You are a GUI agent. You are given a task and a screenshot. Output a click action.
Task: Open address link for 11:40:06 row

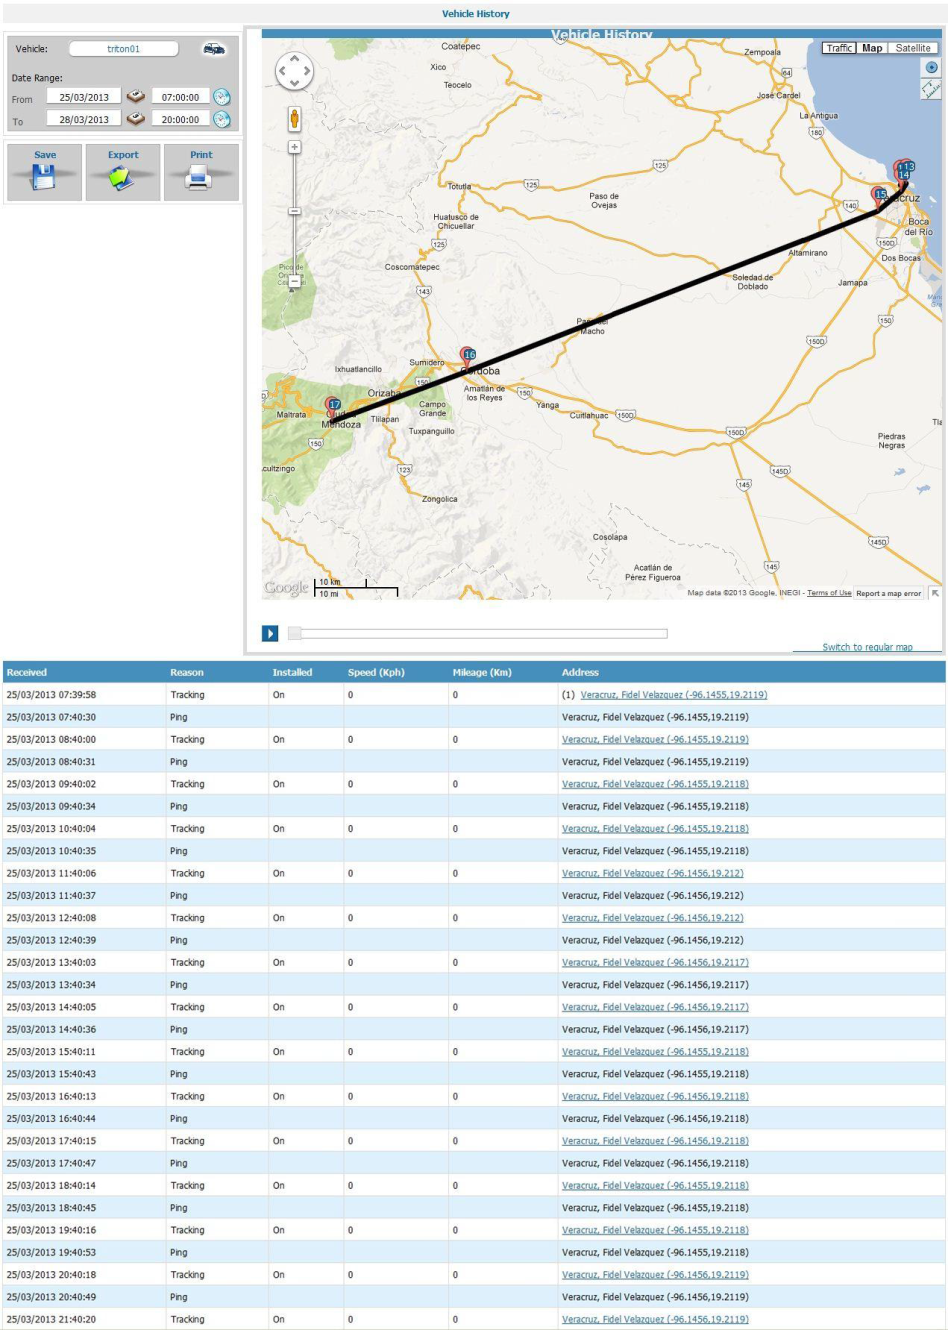652,873
